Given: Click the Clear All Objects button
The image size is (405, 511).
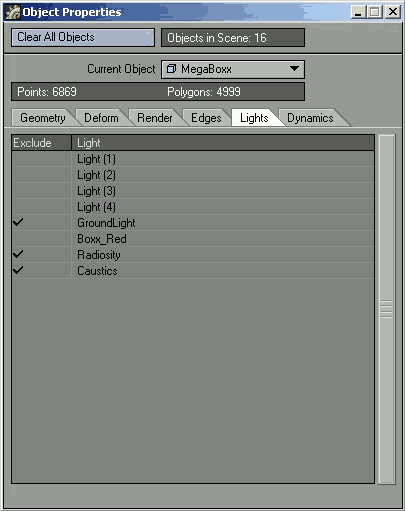Looking at the screenshot, I should [83, 37].
